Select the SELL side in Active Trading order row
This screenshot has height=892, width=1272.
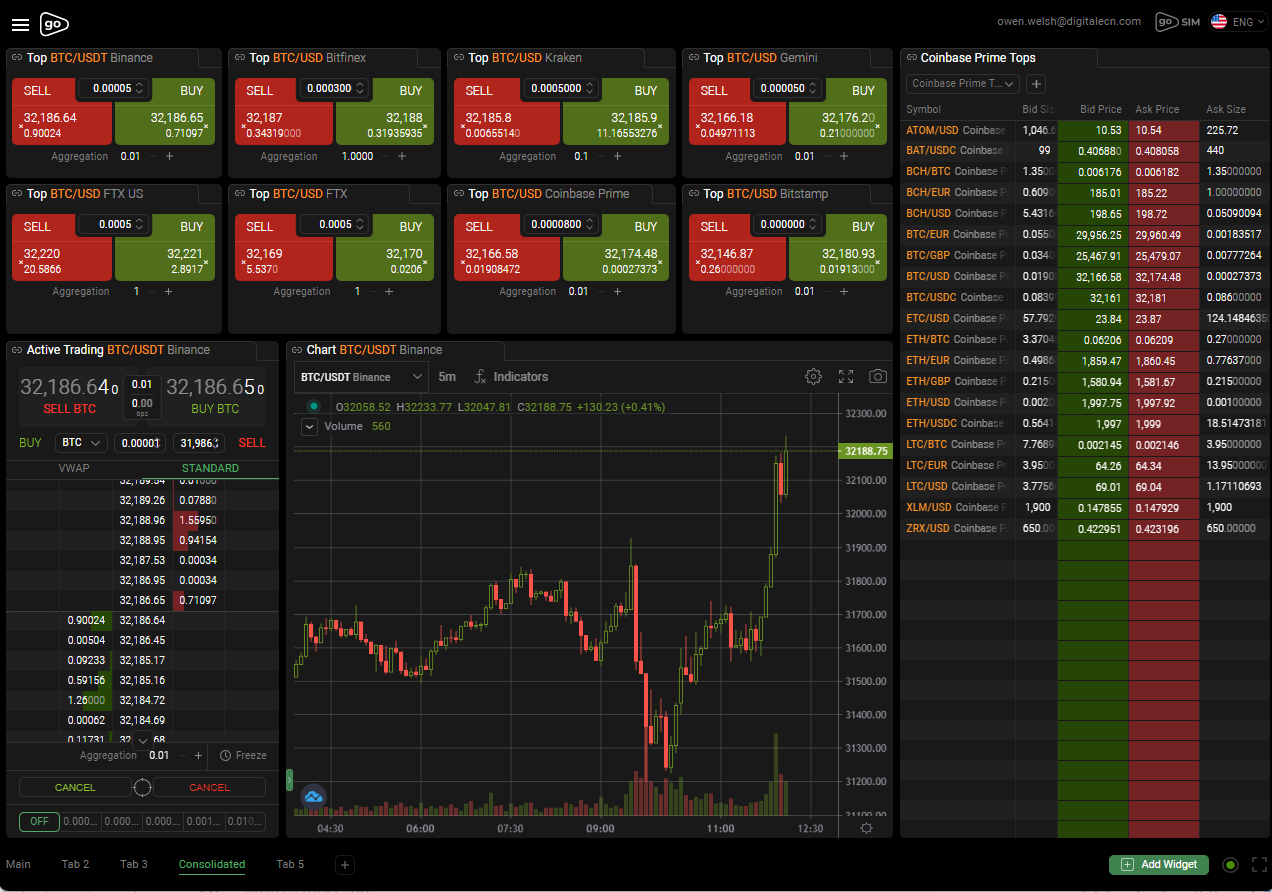252,442
